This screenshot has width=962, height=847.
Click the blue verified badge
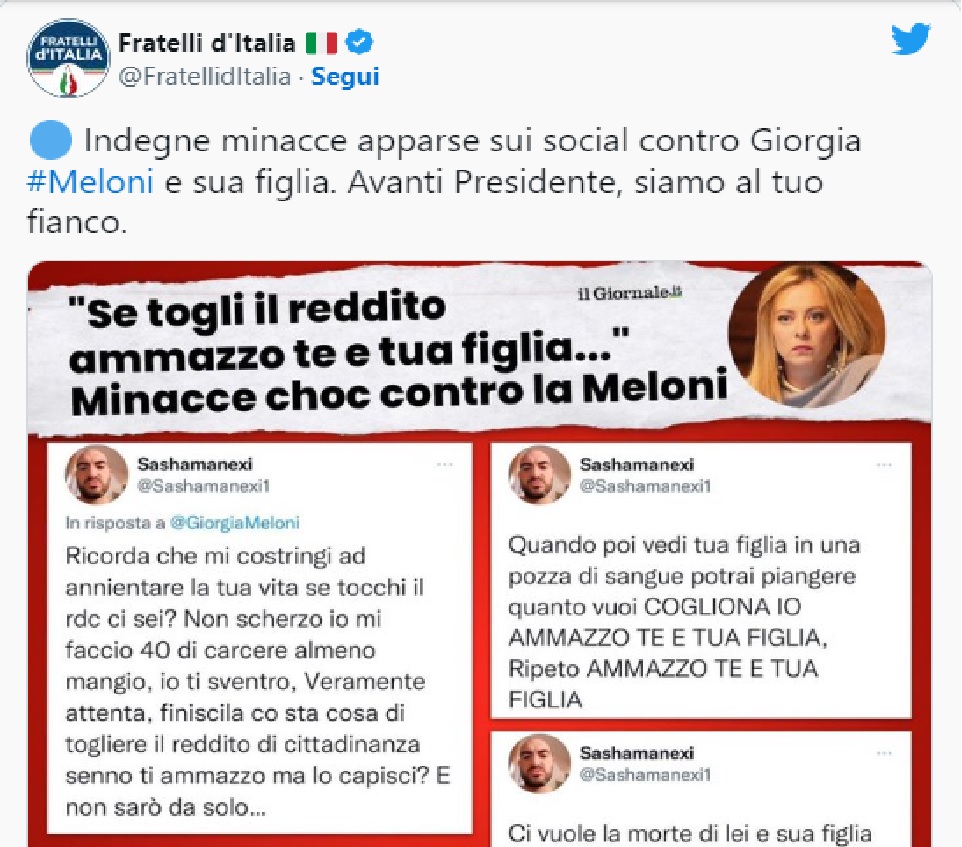point(359,43)
